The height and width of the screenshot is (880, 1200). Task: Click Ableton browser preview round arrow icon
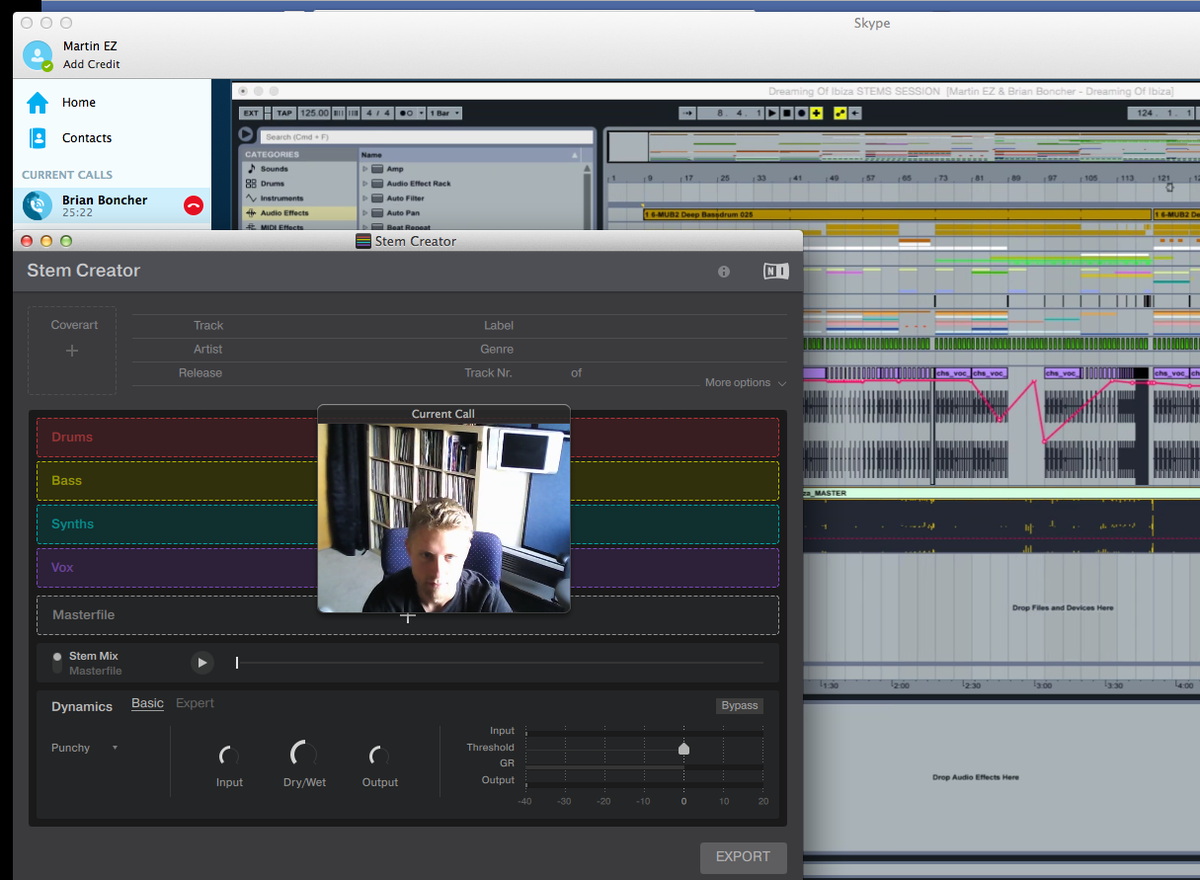tap(246, 134)
